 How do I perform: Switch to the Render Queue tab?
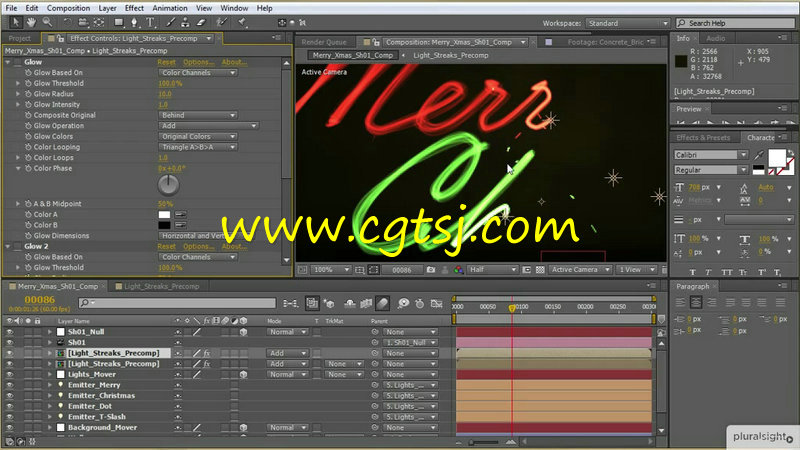coord(323,42)
